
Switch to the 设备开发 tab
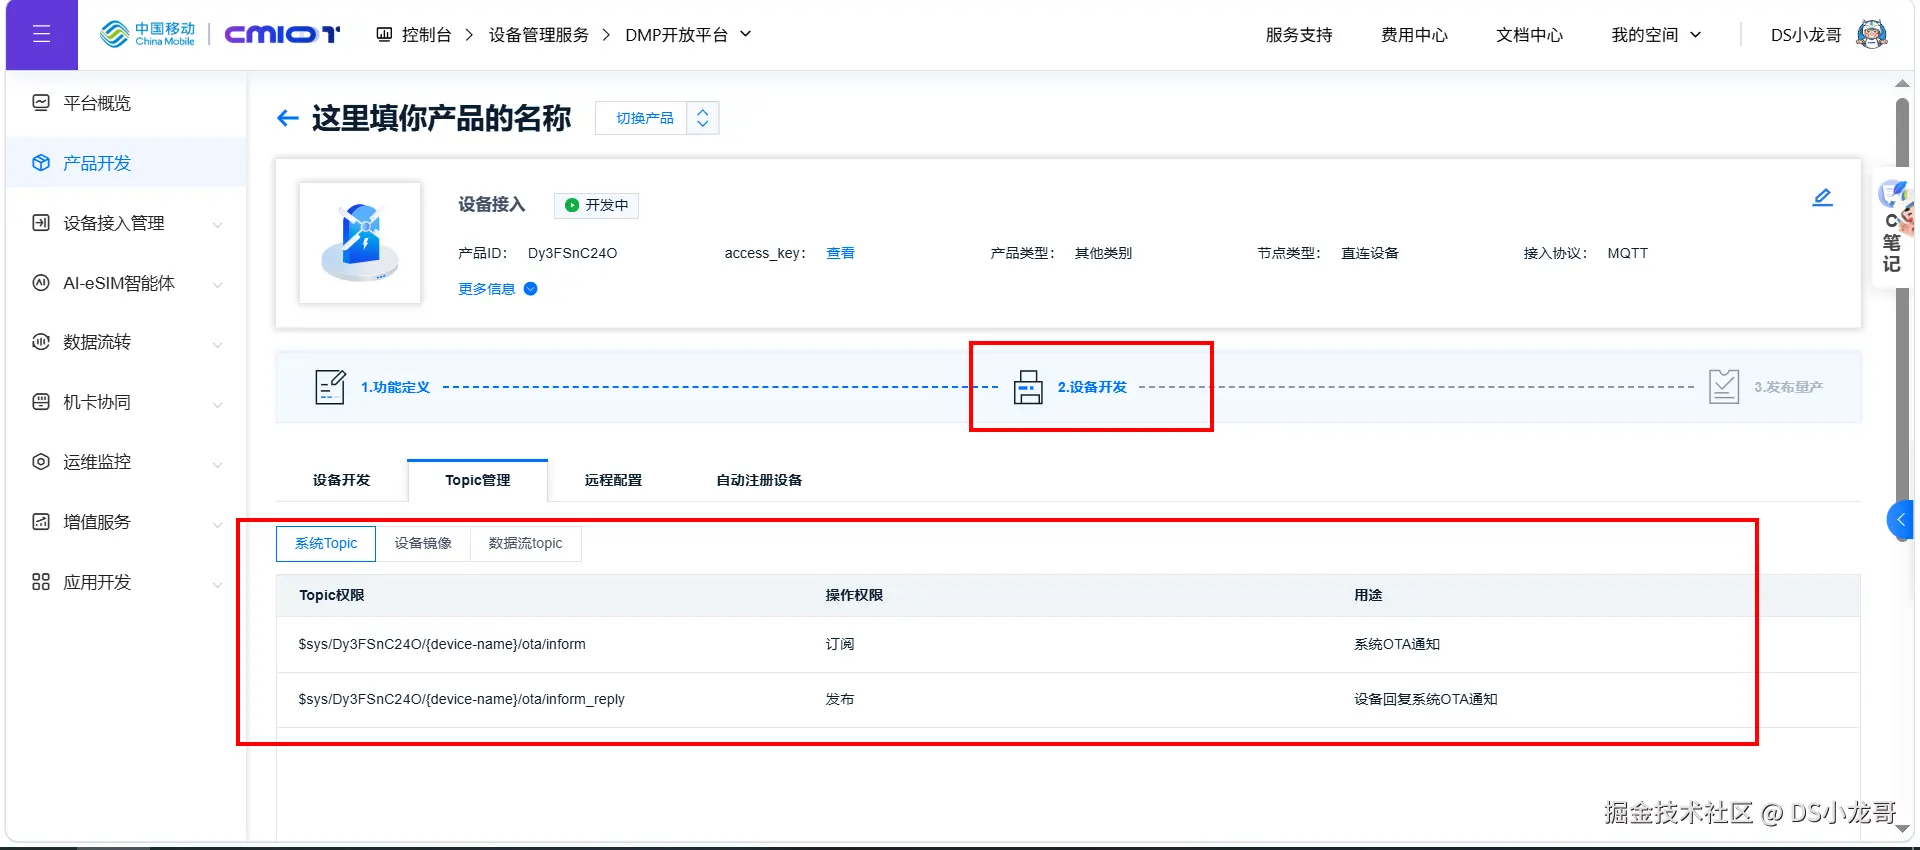[x=341, y=480]
